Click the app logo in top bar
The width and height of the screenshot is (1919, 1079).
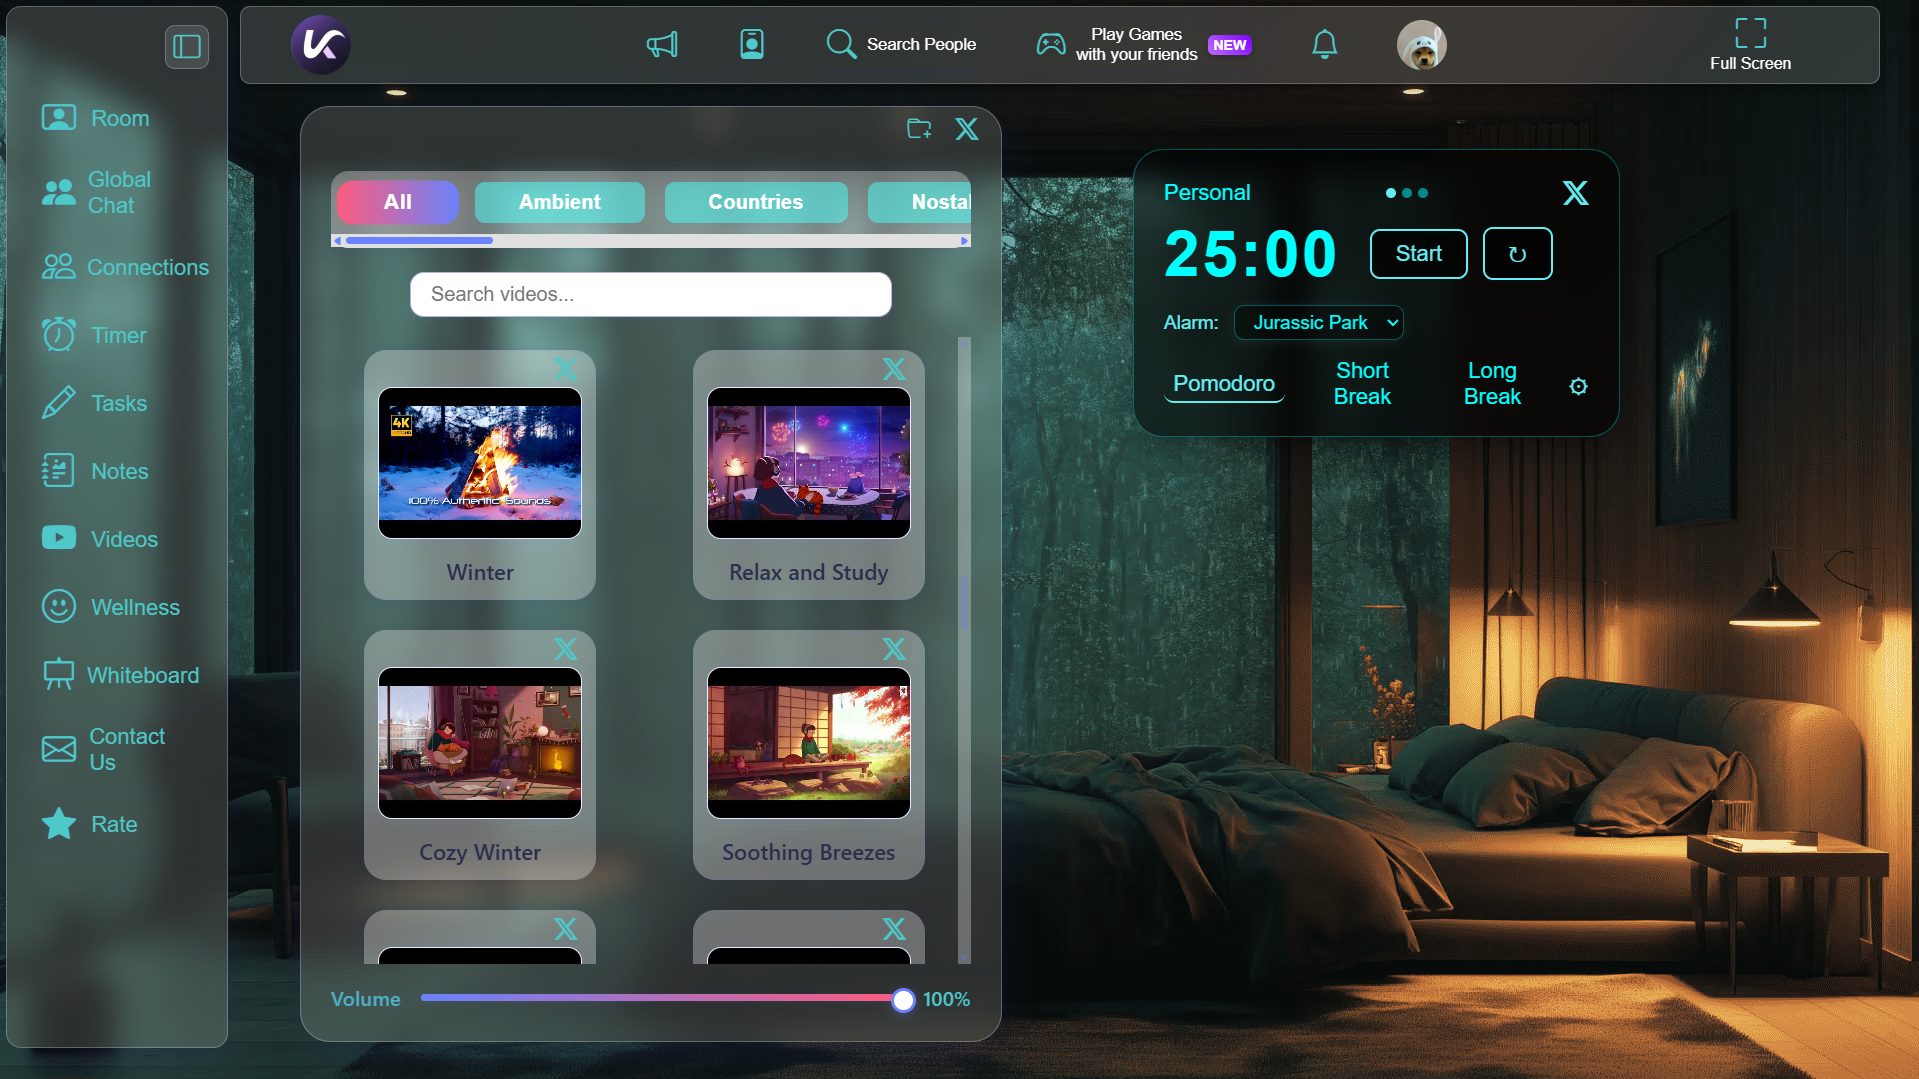pyautogui.click(x=320, y=45)
